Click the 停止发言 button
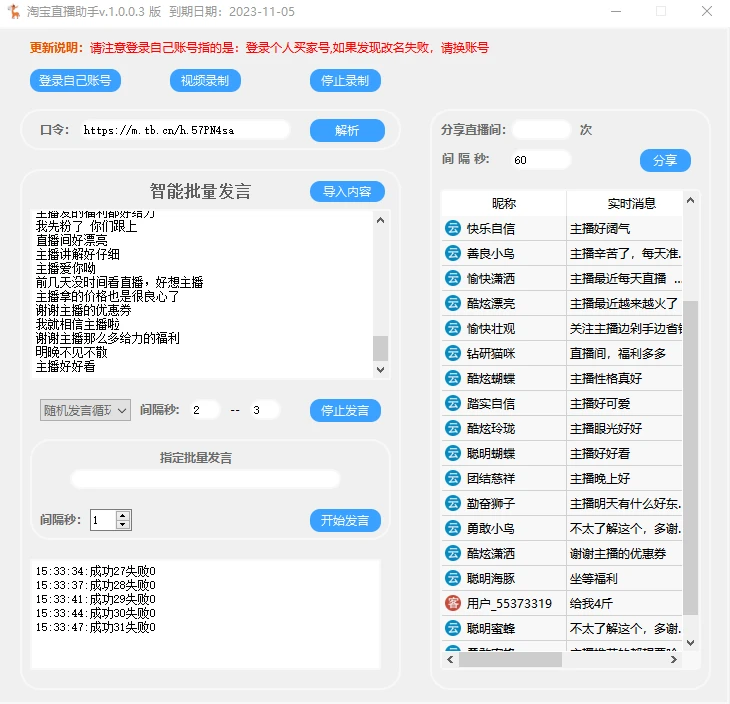730x704 pixels. pos(345,410)
